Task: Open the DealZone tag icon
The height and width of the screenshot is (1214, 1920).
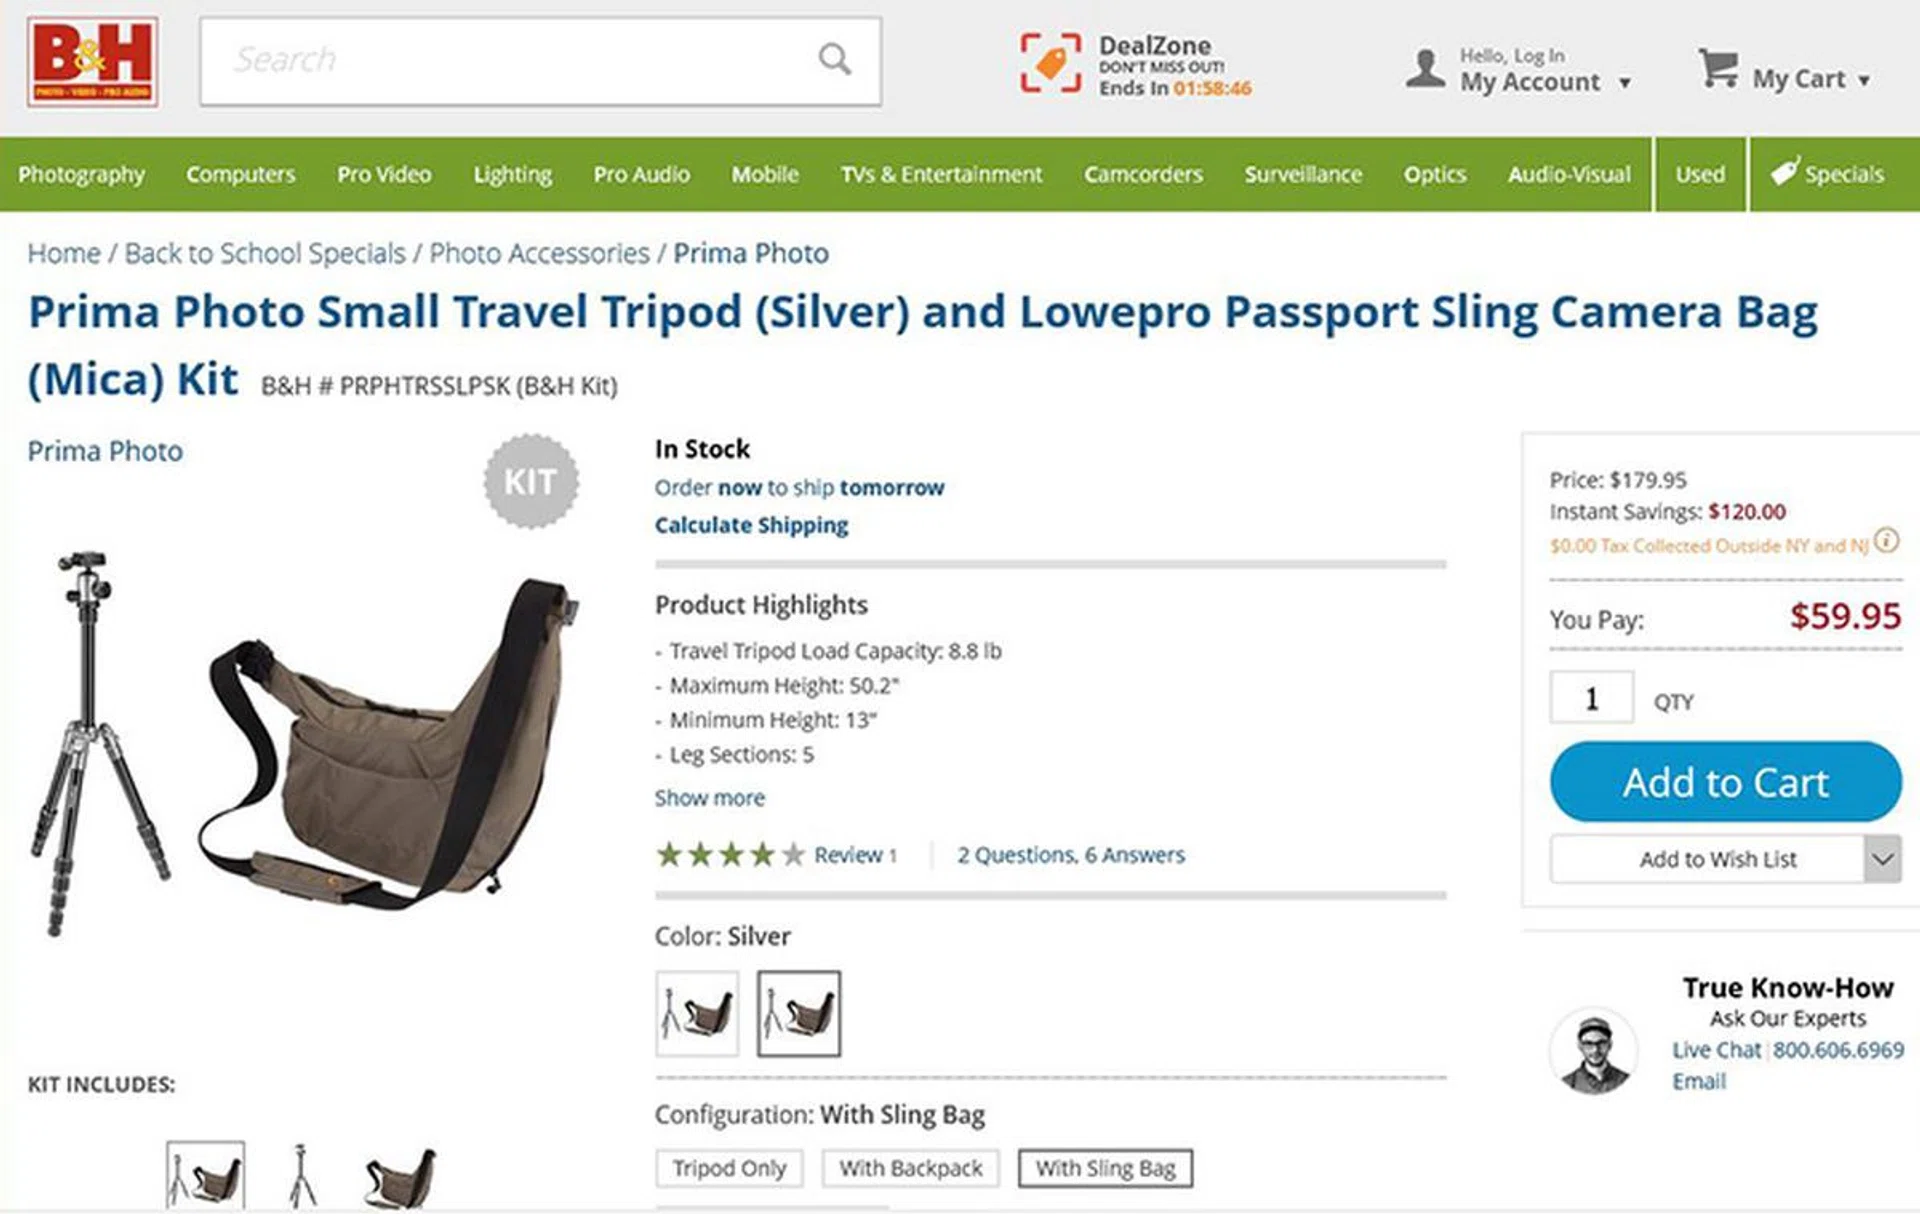Action: (x=1050, y=63)
